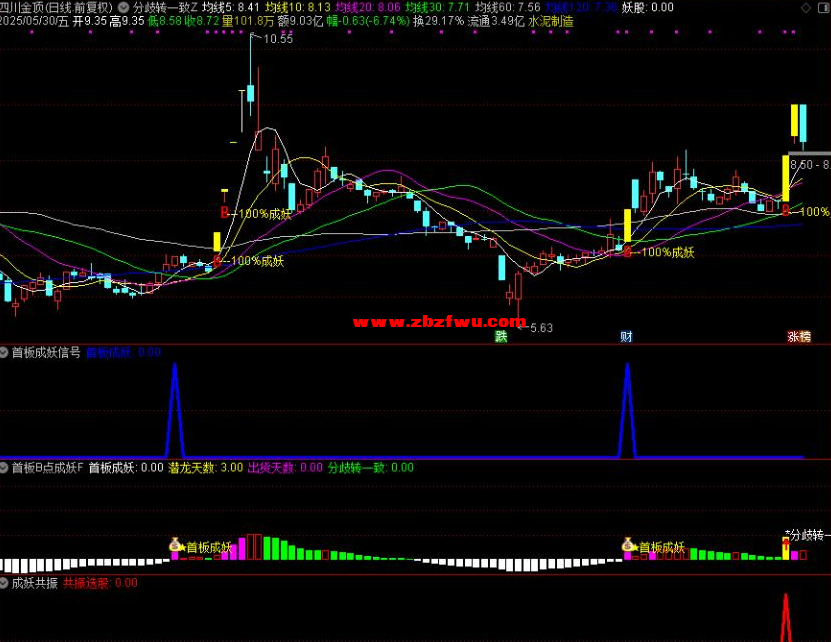Image resolution: width=831 pixels, height=642 pixels.
Task: Click dropdown icon next to 首板B点成妖F
Action: pos(5,467)
